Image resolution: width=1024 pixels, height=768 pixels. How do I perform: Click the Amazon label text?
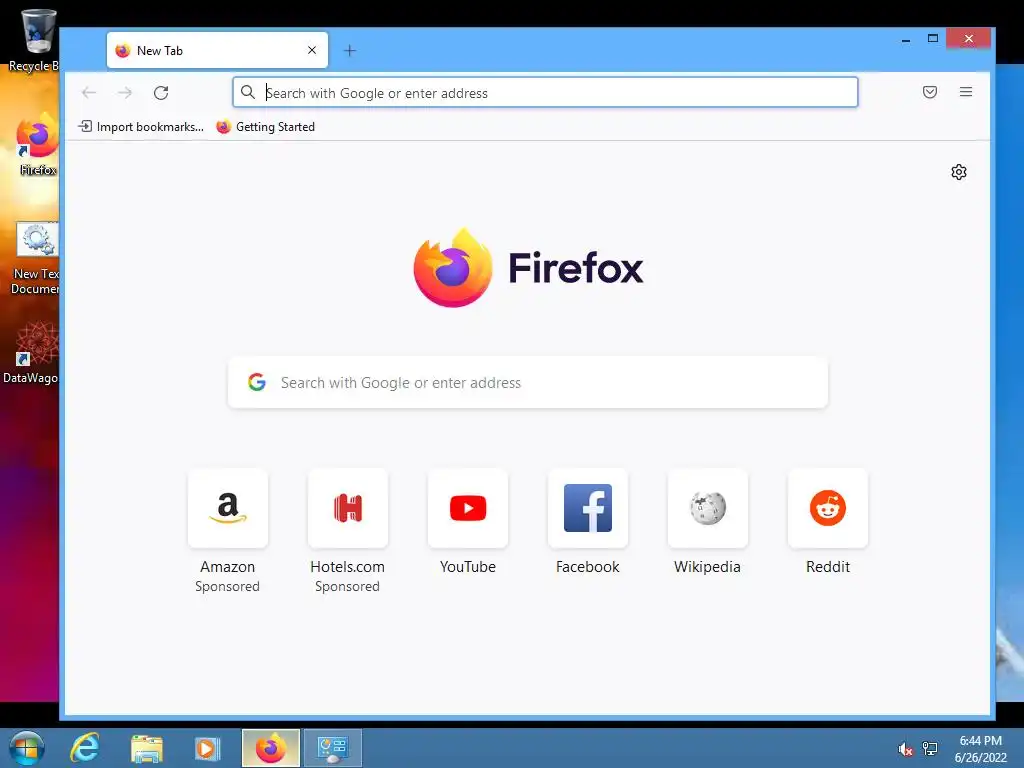click(227, 567)
